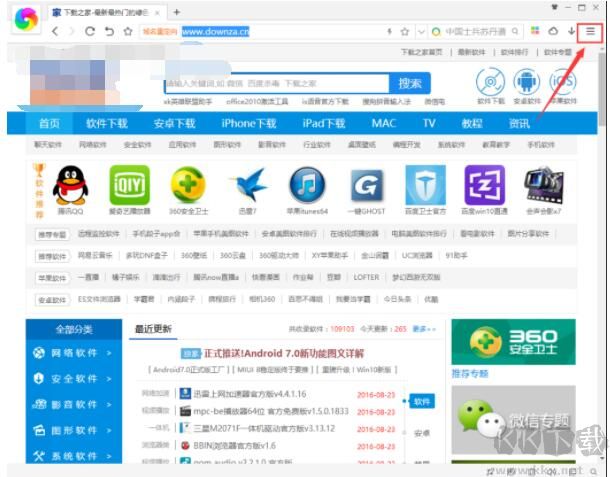
Task: Click the 全部分类 sidebar header
Action: click(74, 330)
